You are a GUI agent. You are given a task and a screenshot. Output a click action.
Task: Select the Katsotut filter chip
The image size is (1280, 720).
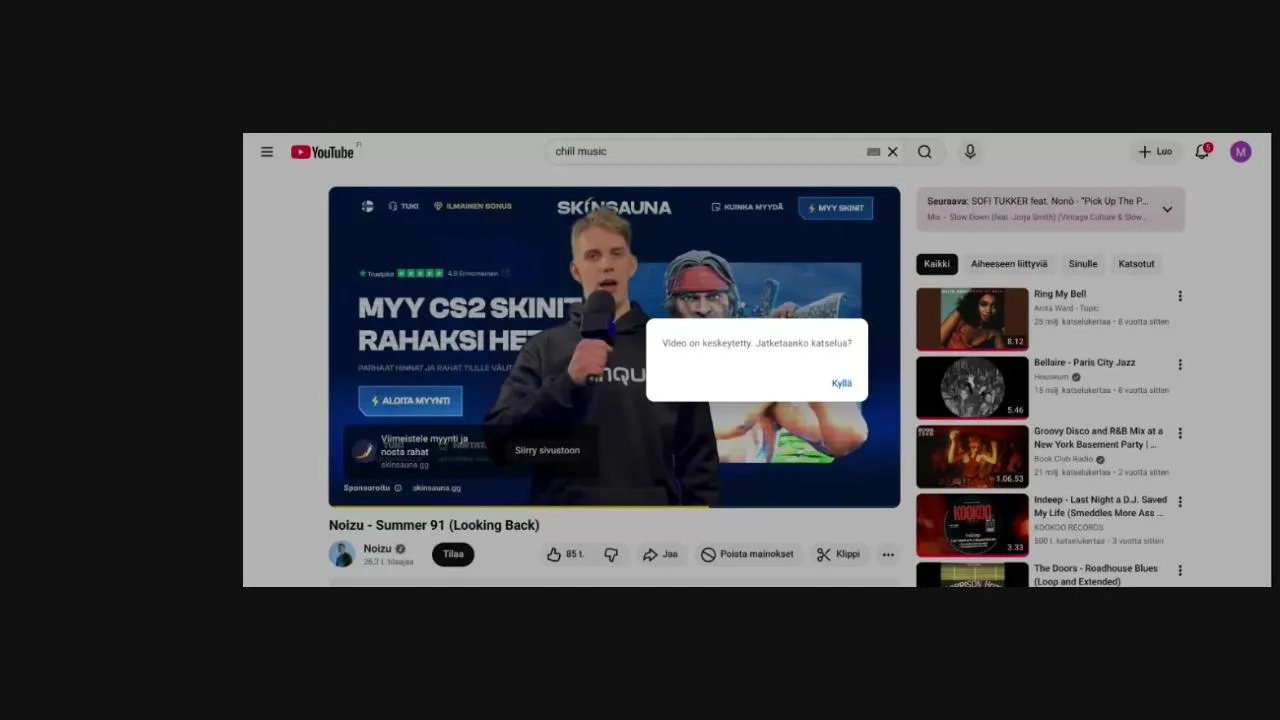pyautogui.click(x=1136, y=264)
